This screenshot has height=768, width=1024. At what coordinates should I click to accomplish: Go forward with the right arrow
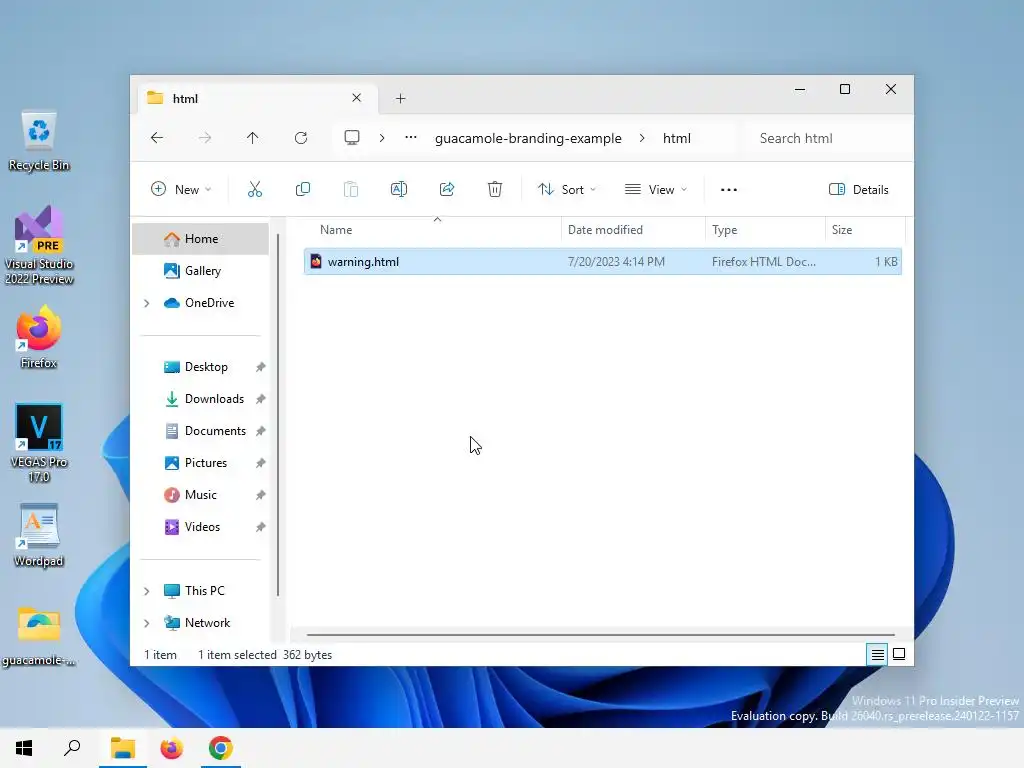[x=205, y=138]
